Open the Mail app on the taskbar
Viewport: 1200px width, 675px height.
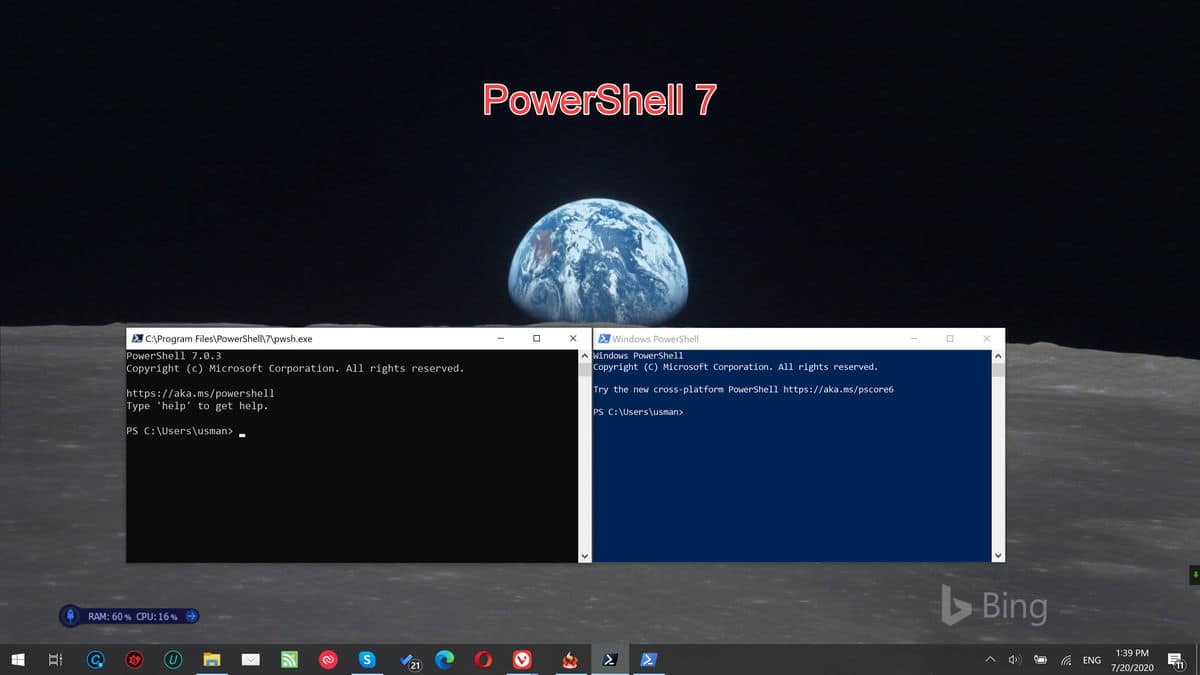[x=251, y=660]
